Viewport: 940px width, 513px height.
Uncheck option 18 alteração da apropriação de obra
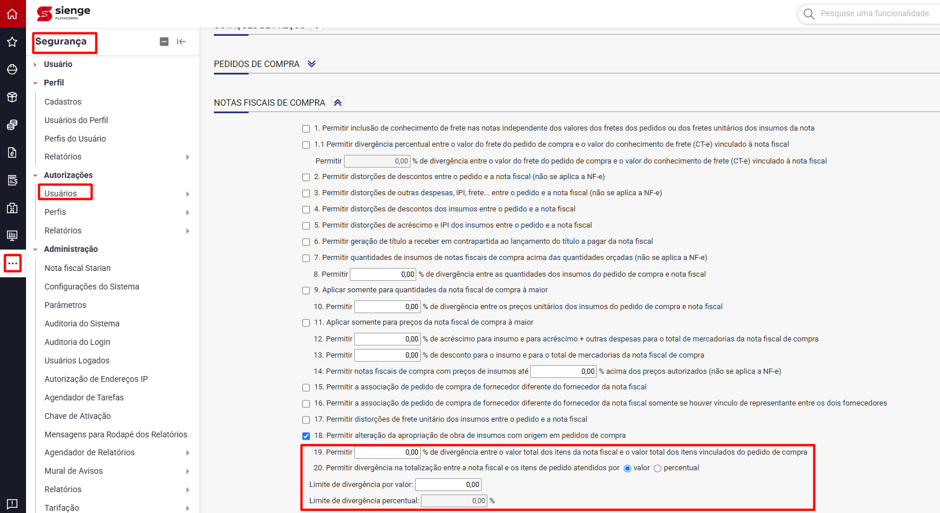[306, 436]
